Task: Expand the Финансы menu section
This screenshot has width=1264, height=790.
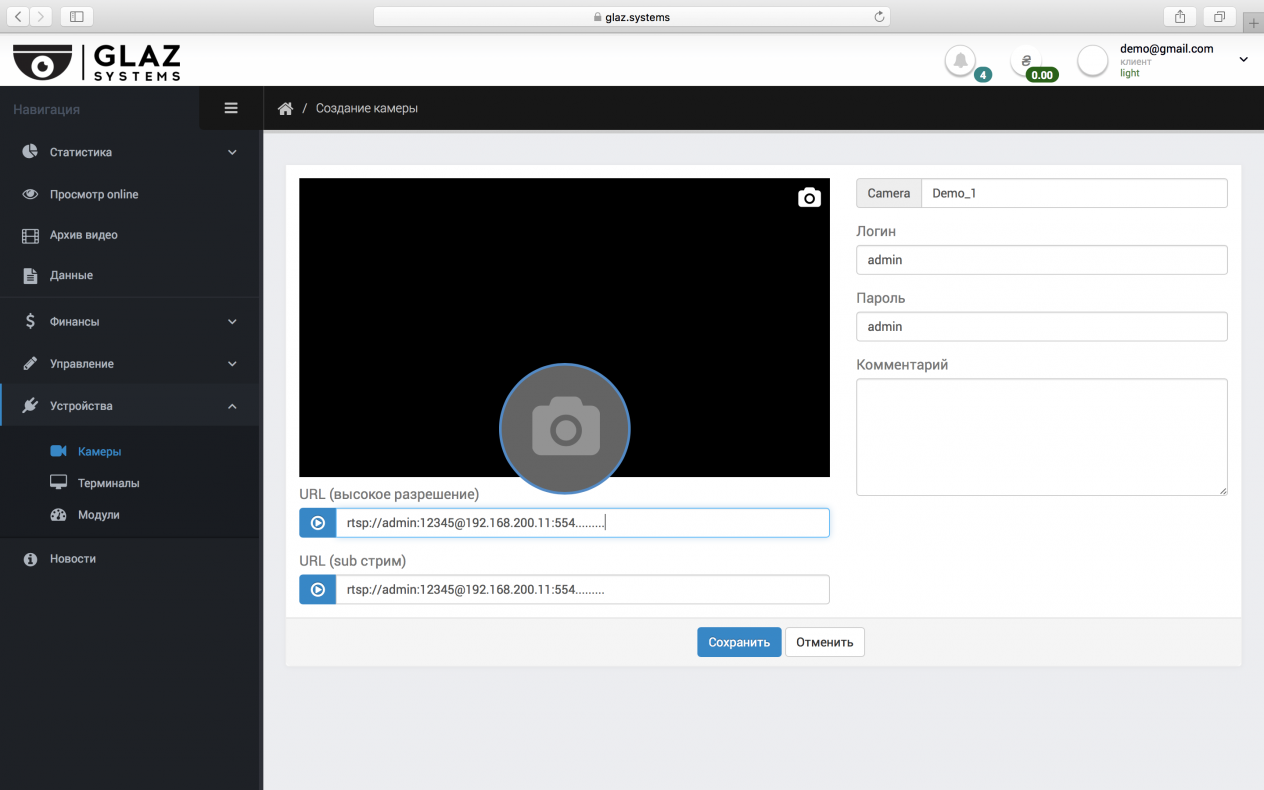Action: [130, 322]
